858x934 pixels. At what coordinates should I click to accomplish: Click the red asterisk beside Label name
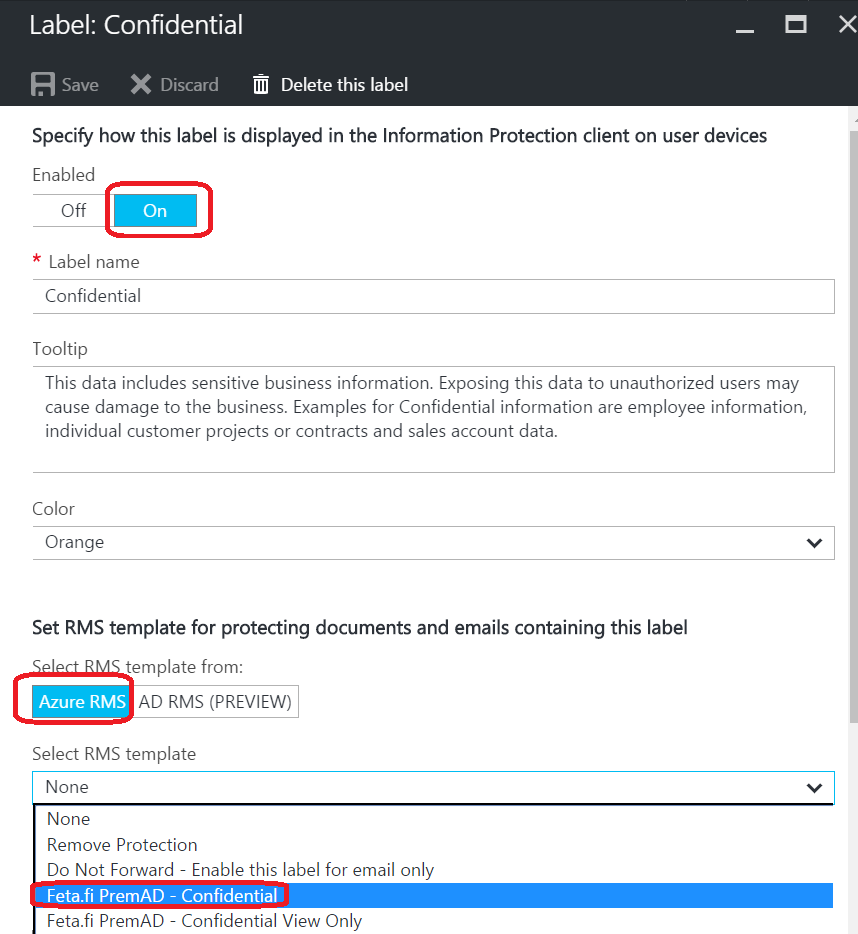tap(36, 261)
